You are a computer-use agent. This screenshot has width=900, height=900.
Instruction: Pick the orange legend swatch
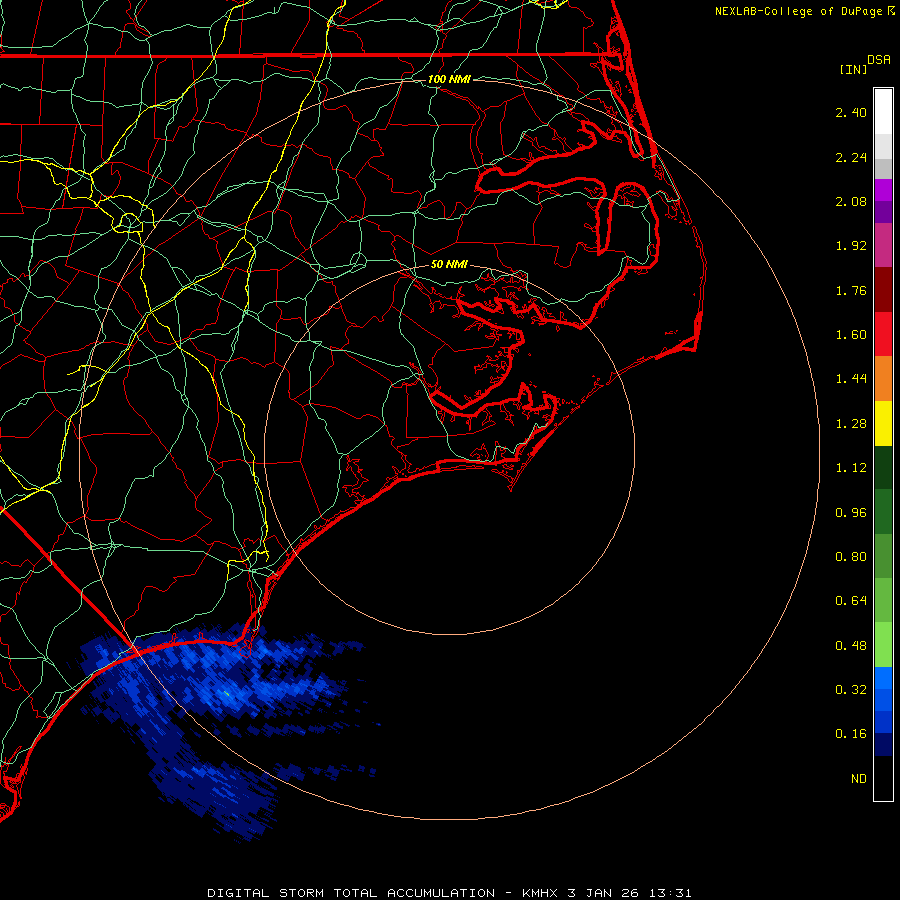pyautogui.click(x=883, y=378)
